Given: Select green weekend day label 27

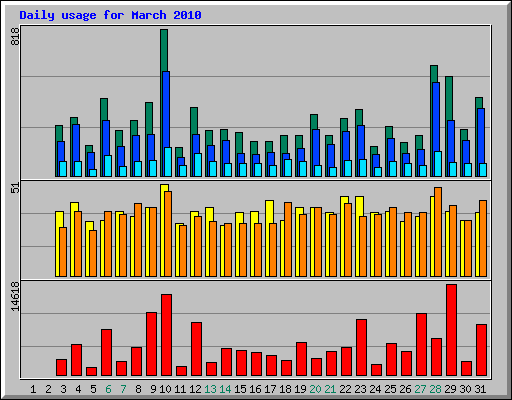Looking at the screenshot, I should pos(420,389).
